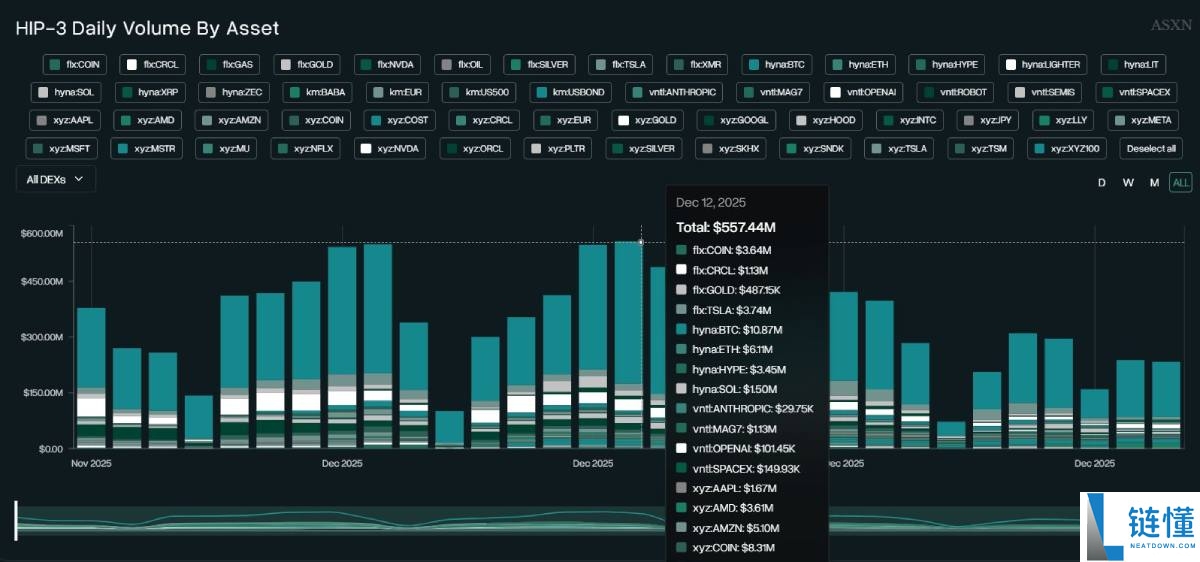The width and height of the screenshot is (1200, 562).
Task: Toggle the km:USBOND legend series
Action: point(571,93)
